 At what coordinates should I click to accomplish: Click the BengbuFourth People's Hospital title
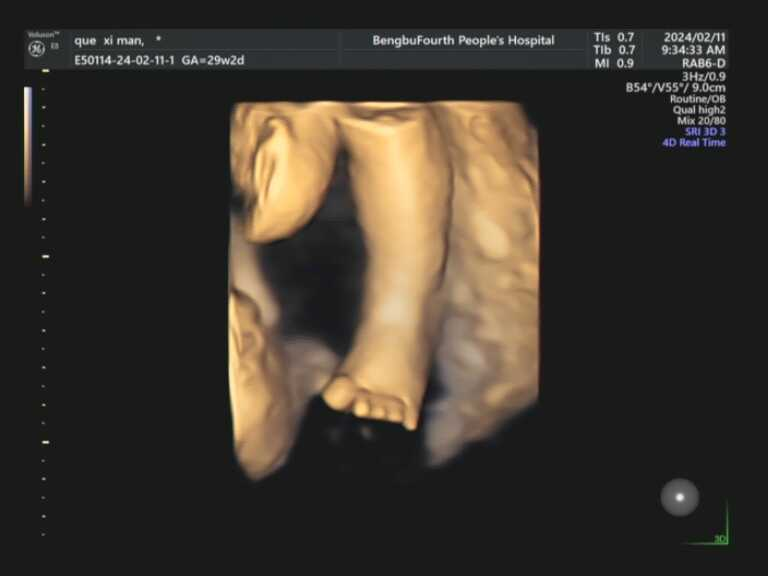pyautogui.click(x=463, y=41)
